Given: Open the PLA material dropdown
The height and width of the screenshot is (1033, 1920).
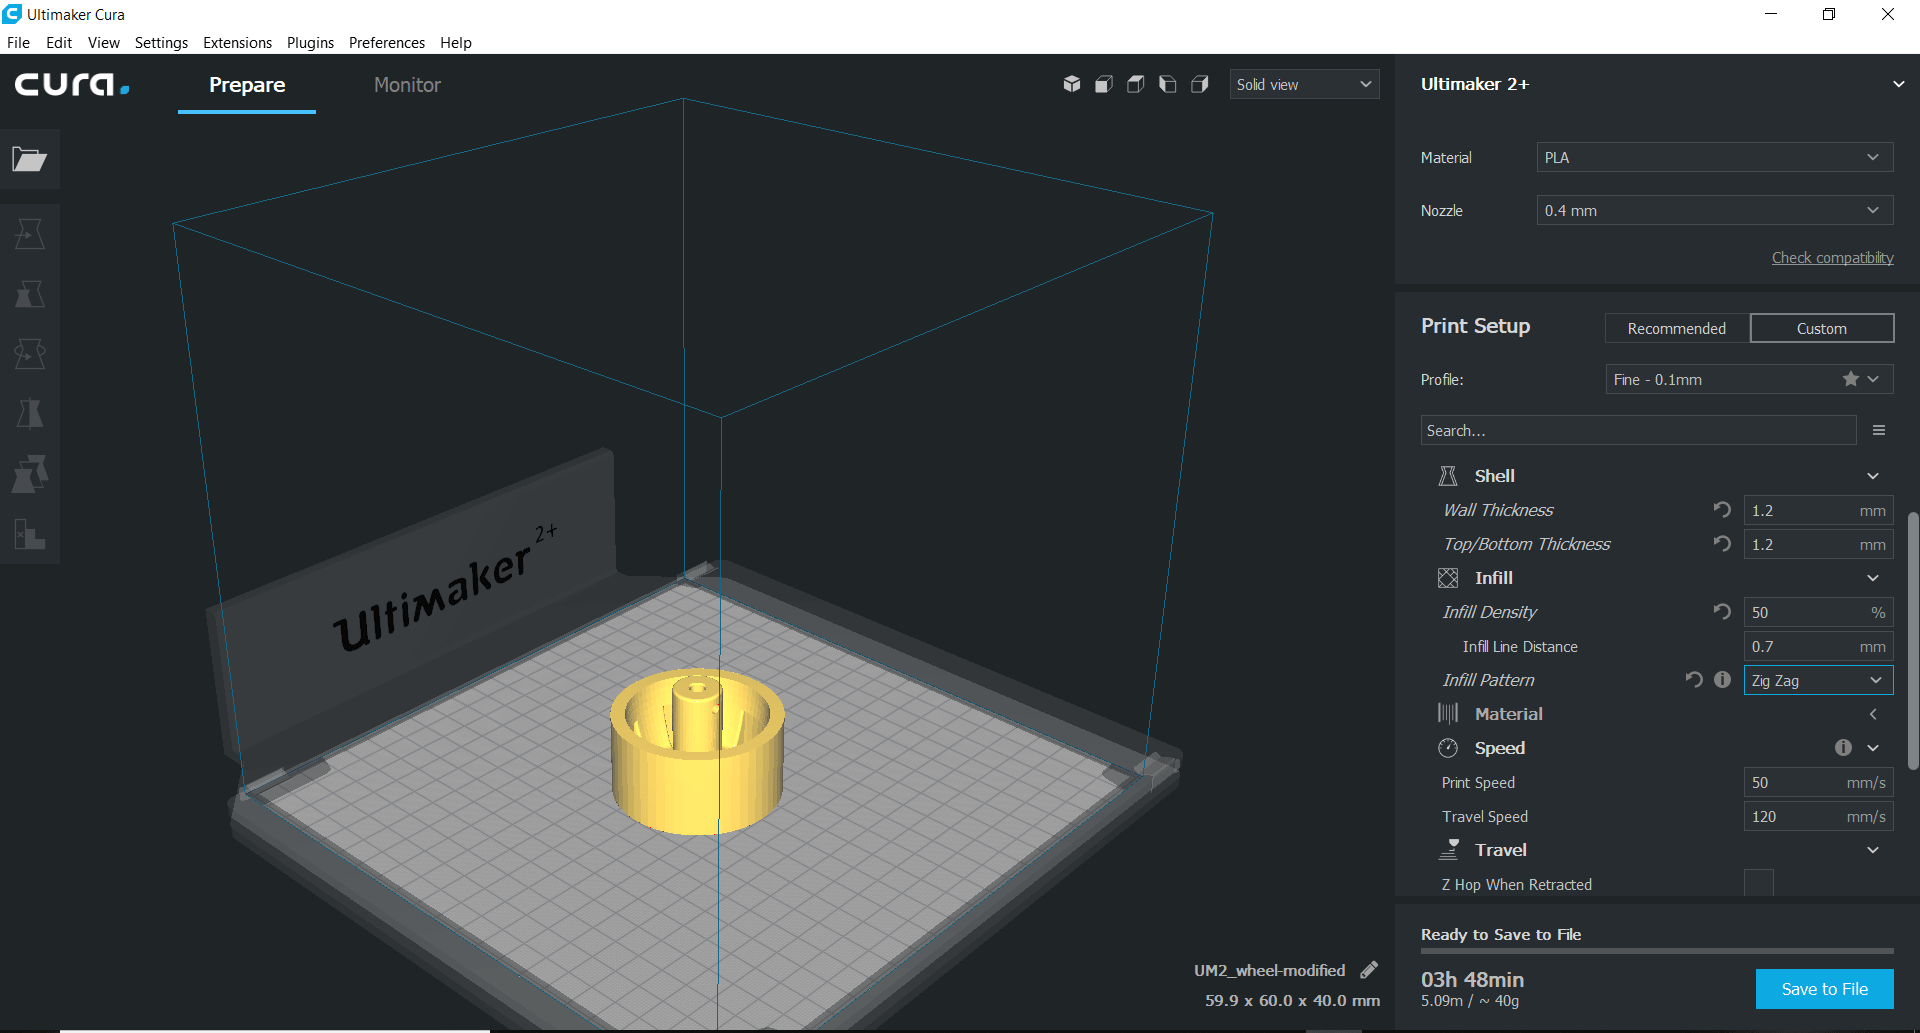Looking at the screenshot, I should click(1715, 157).
